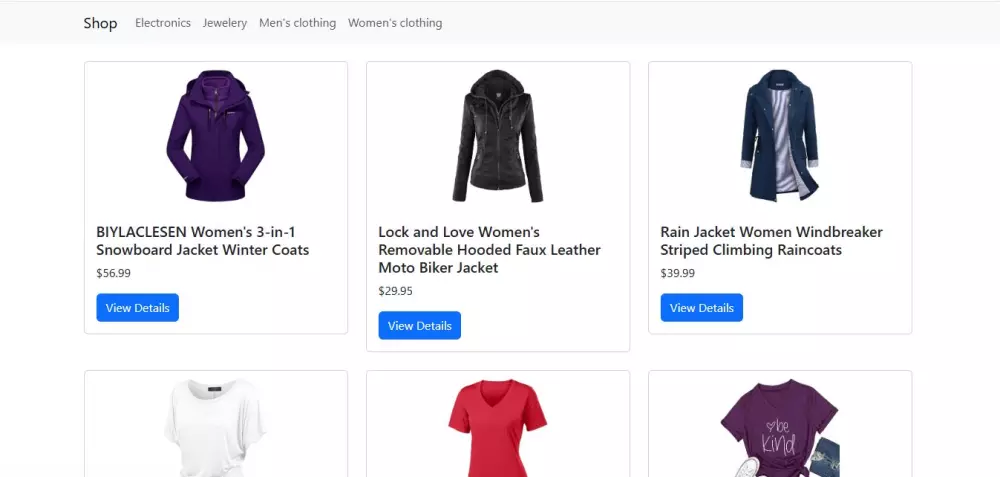This screenshot has width=1000, height=477.
Task: View details for Faux Leather Moto Jacket
Action: click(x=419, y=326)
